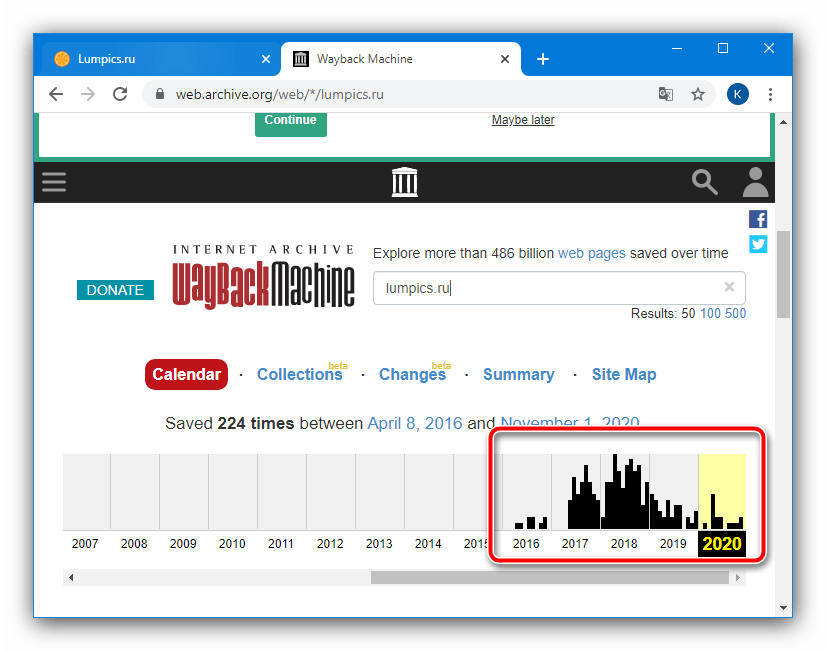Open a new tab with the plus button
Screen dimensions: 826x651
point(543,59)
